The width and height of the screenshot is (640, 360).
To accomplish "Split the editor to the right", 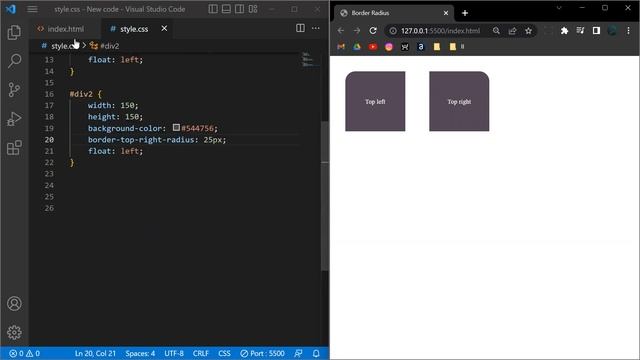I will tap(300, 28).
